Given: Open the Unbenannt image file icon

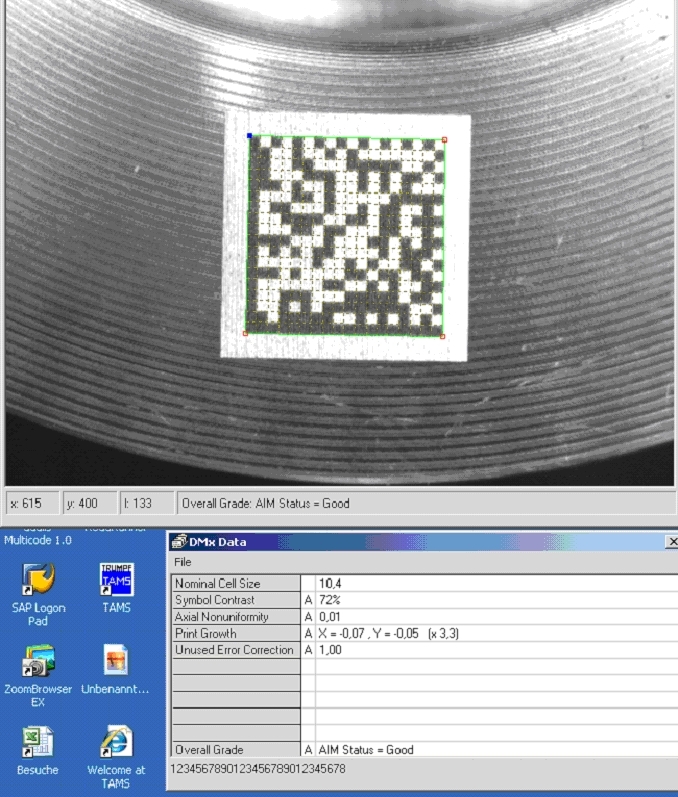Looking at the screenshot, I should [115, 668].
